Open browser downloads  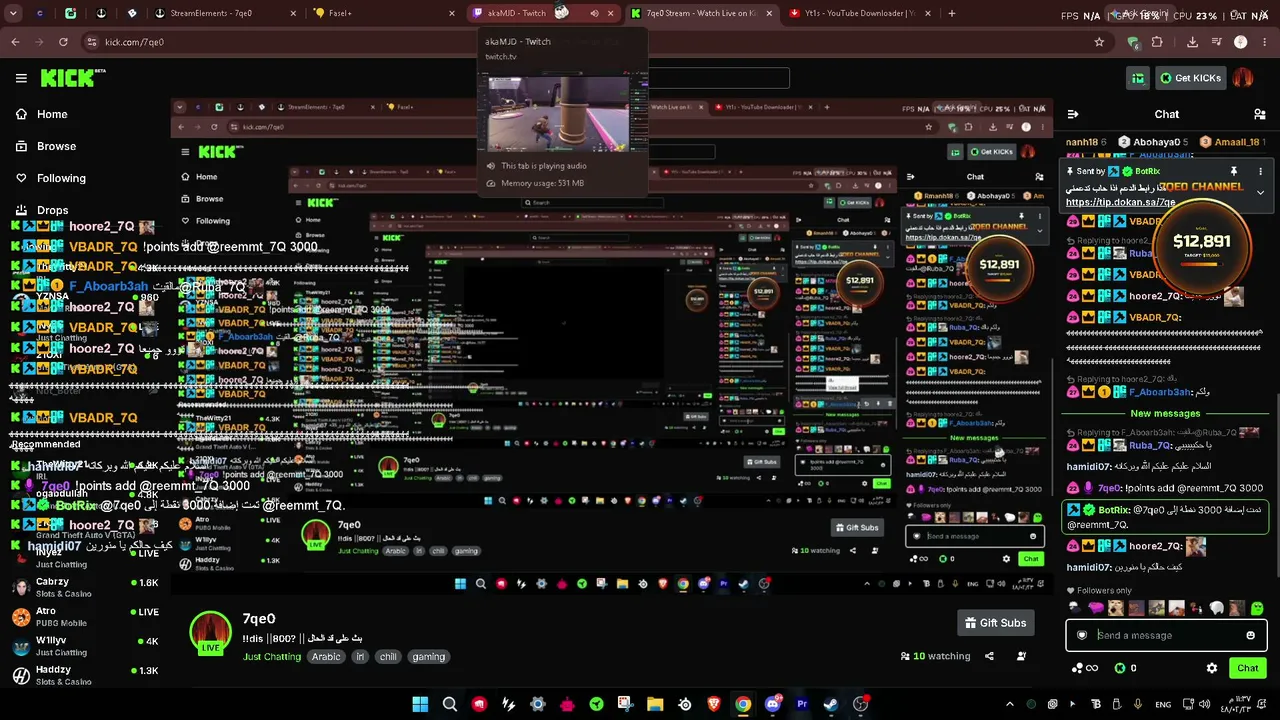coord(1192,42)
